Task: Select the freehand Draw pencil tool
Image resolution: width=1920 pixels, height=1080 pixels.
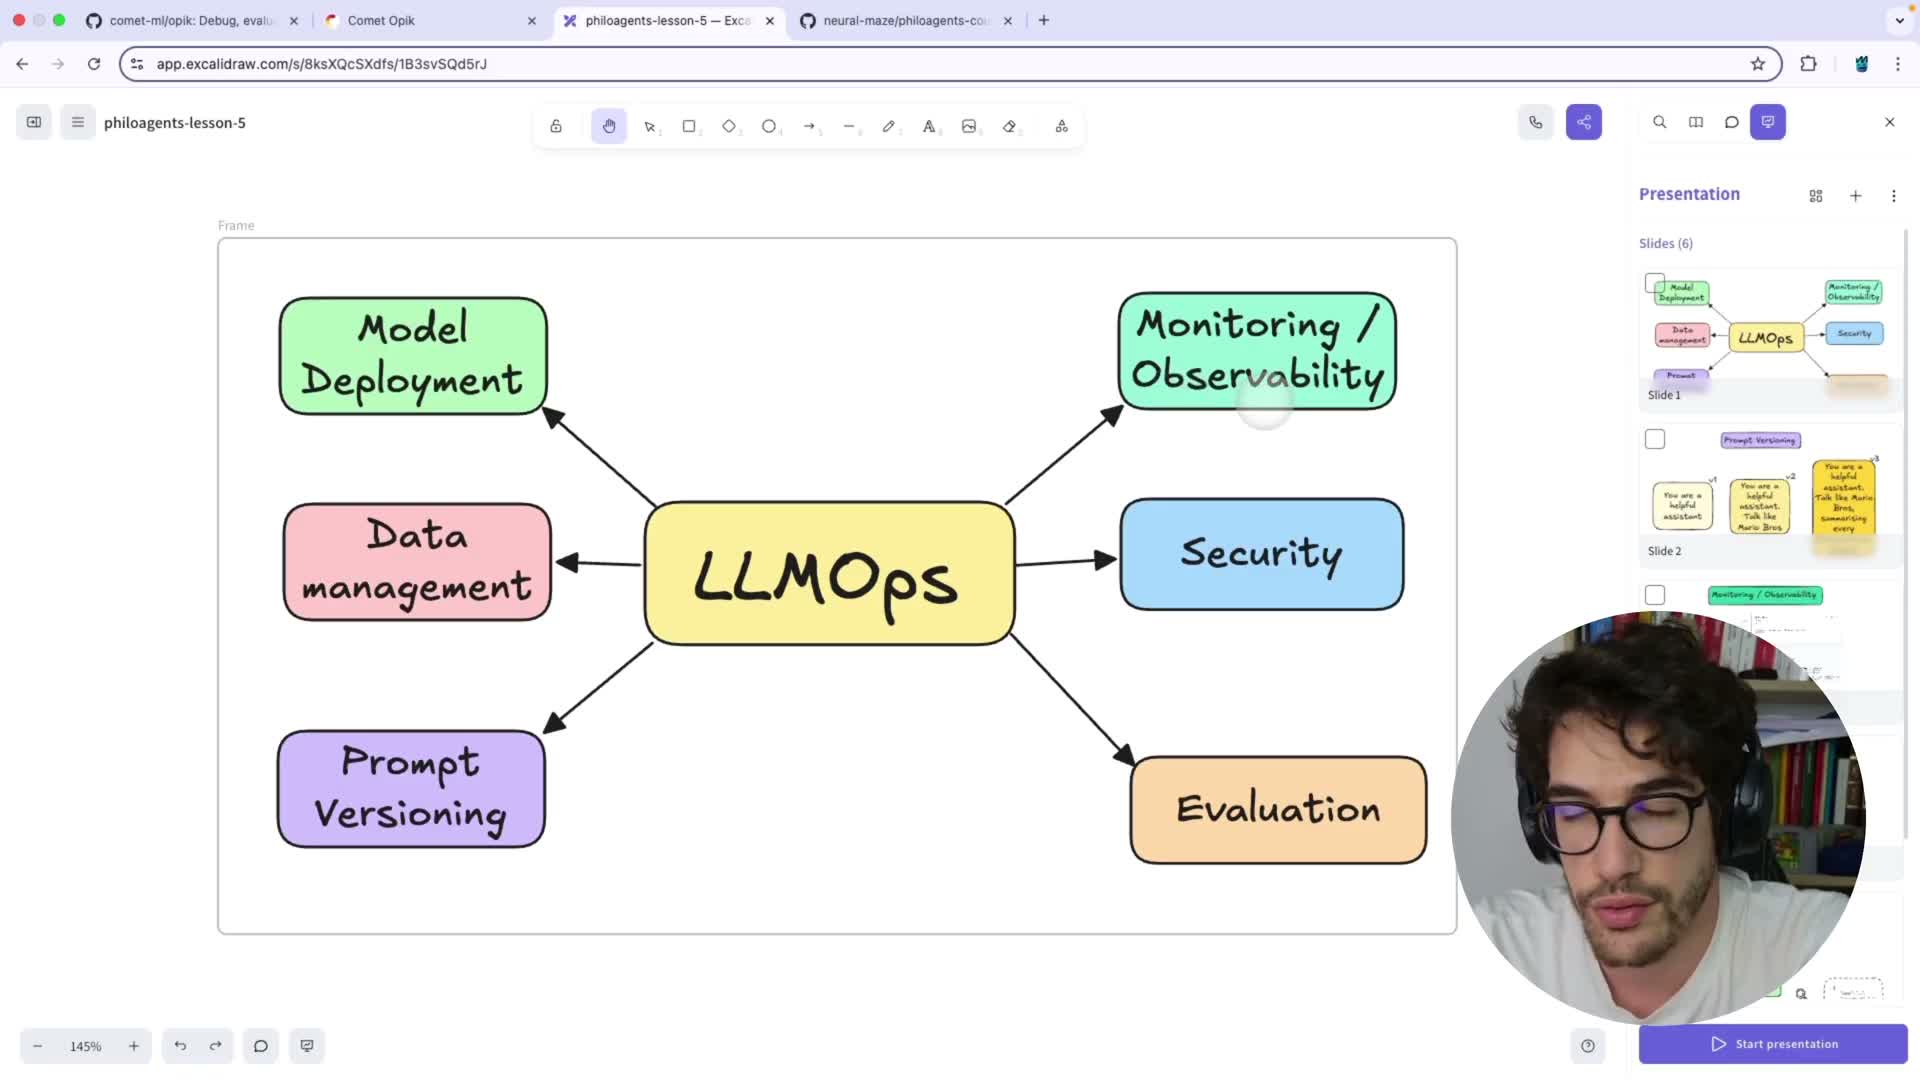Action: point(888,126)
